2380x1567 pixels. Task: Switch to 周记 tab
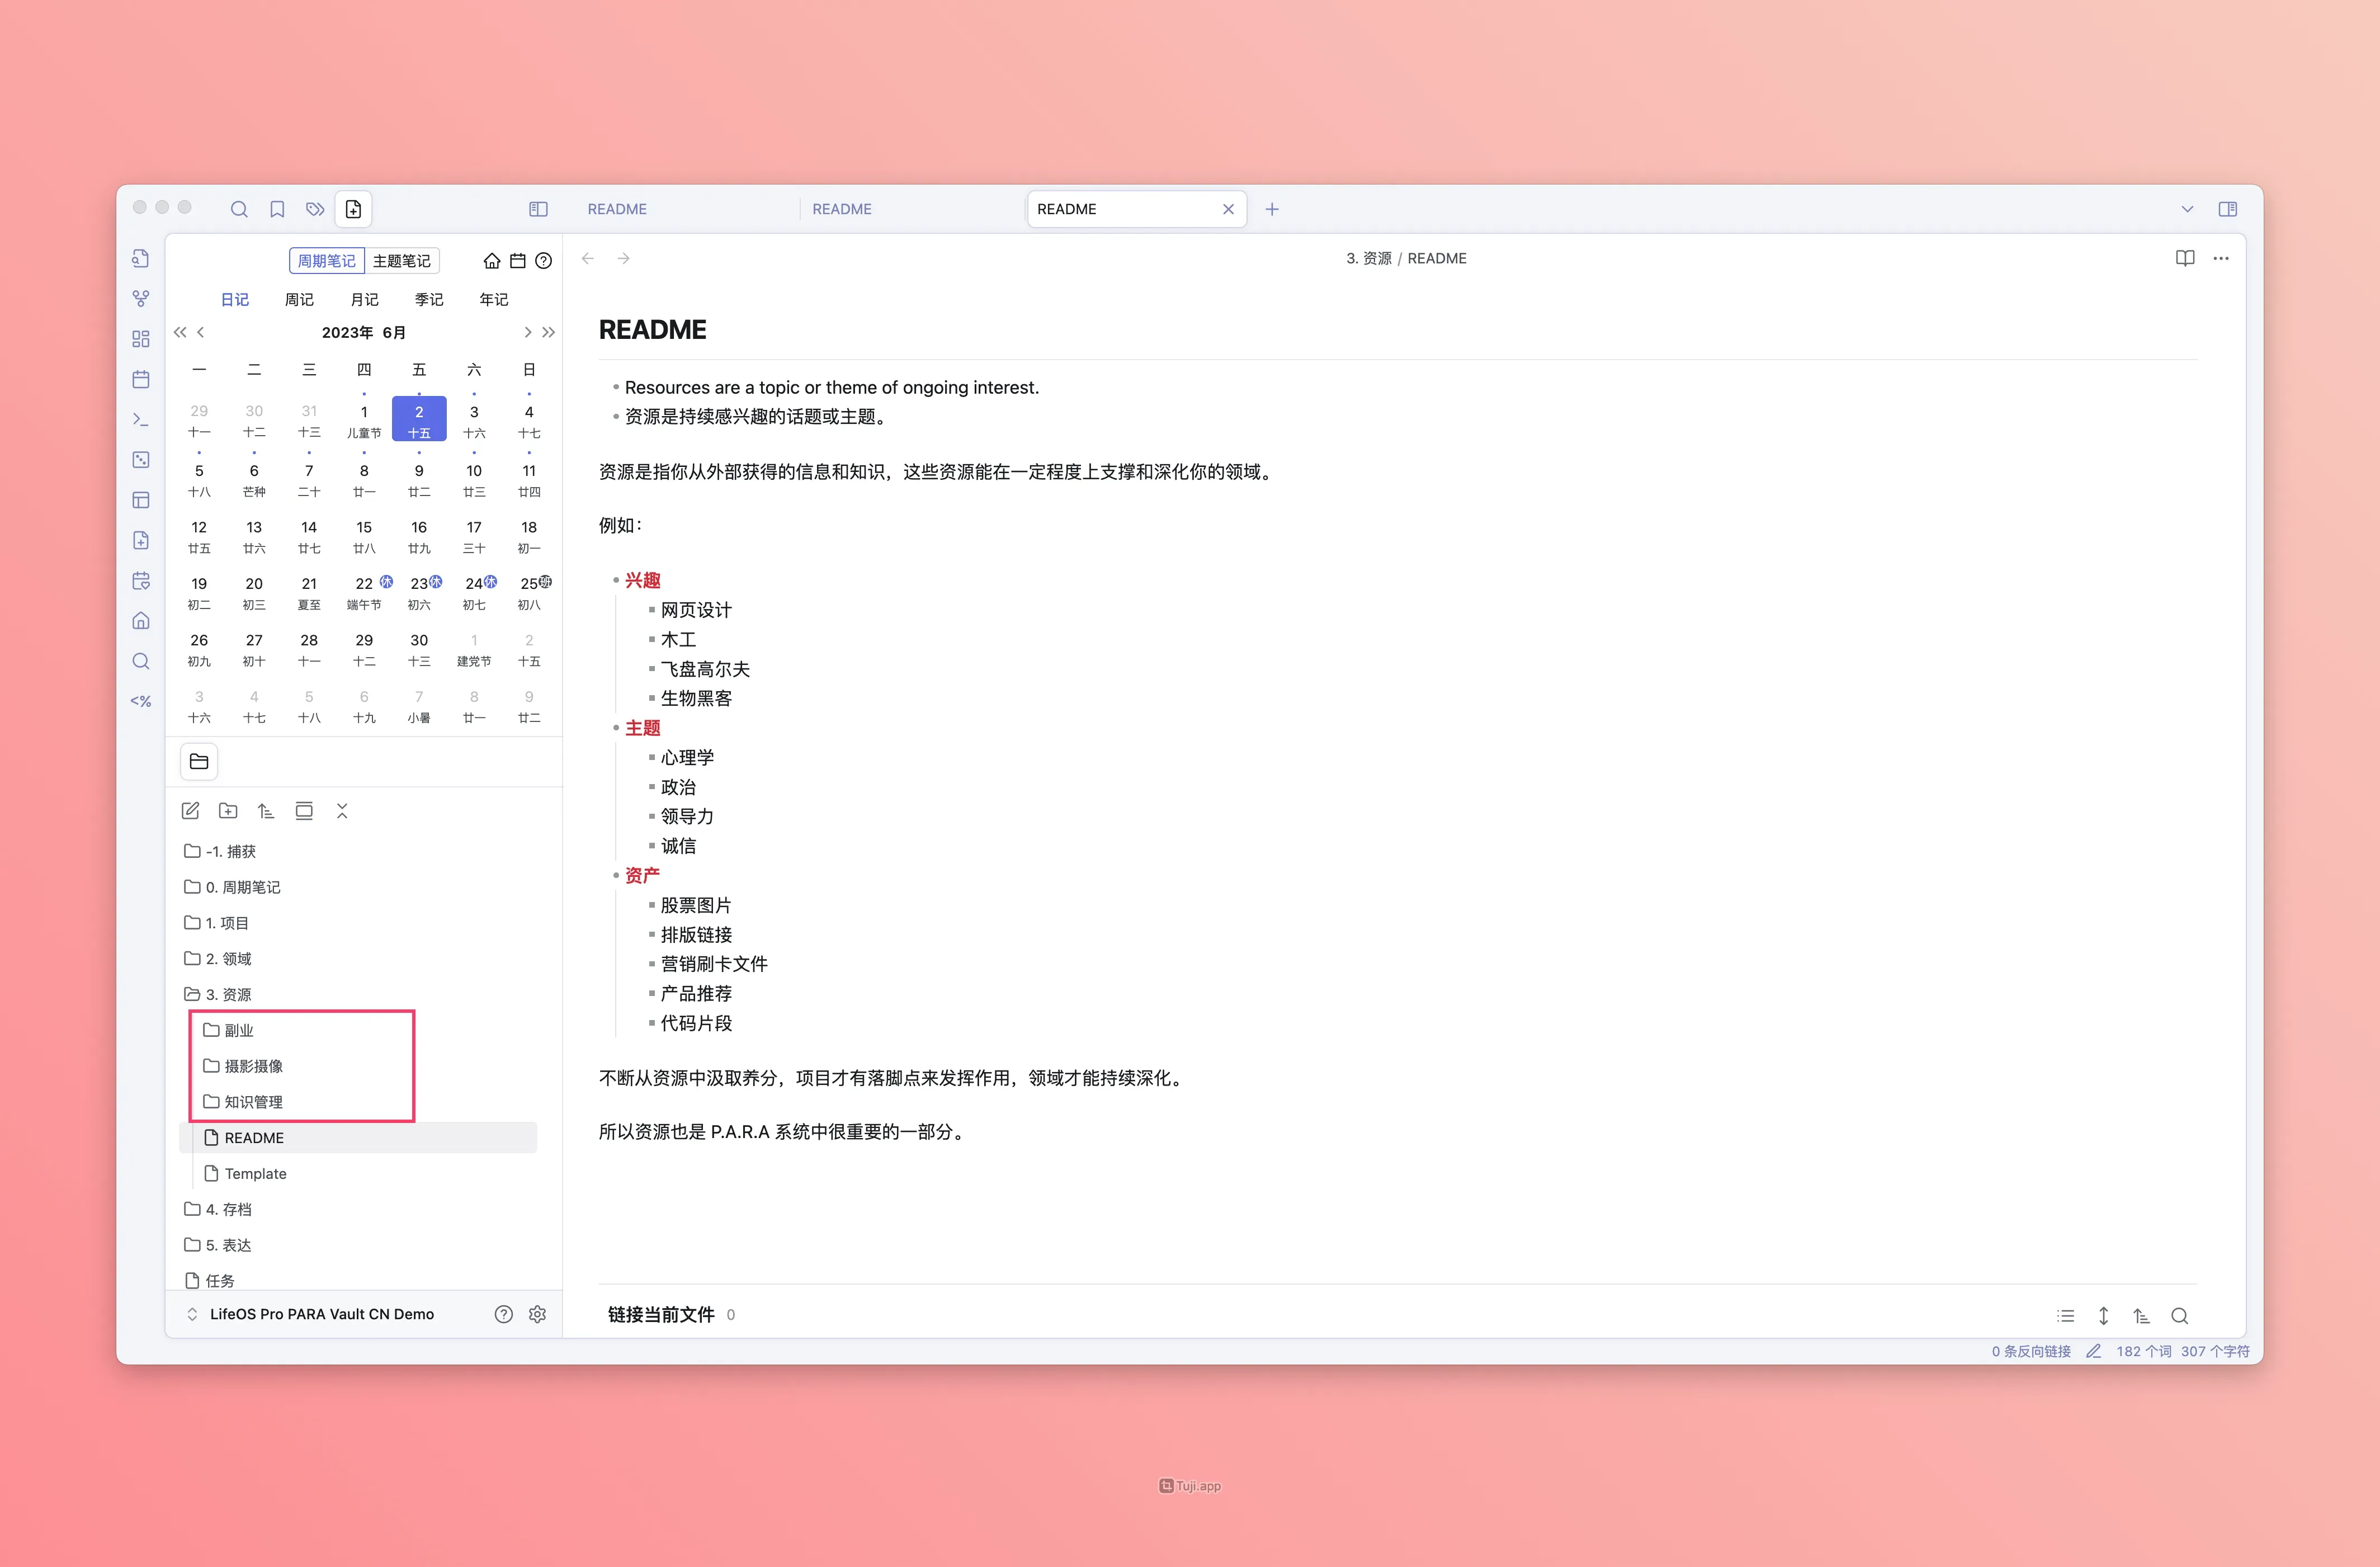click(299, 299)
